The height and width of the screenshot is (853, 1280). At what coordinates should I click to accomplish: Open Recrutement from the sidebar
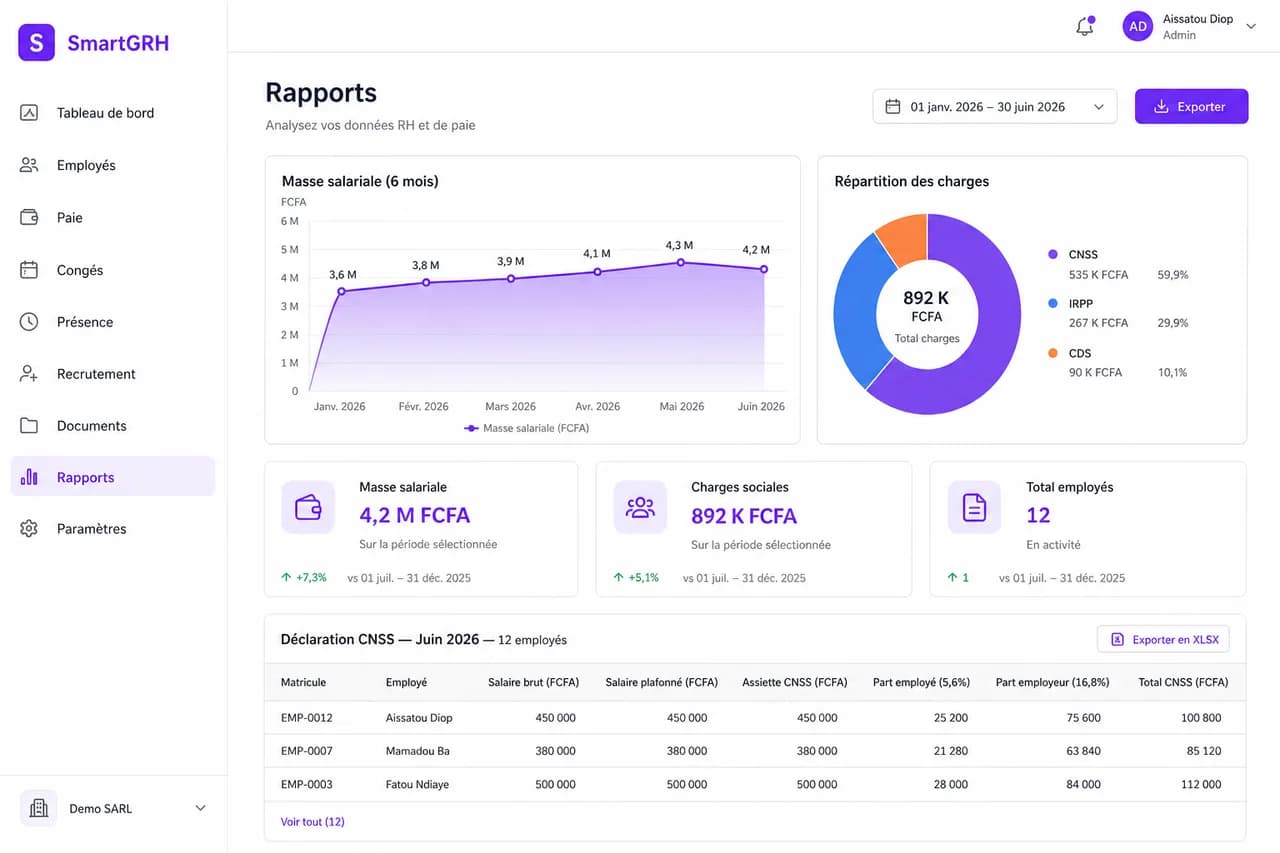pos(112,374)
